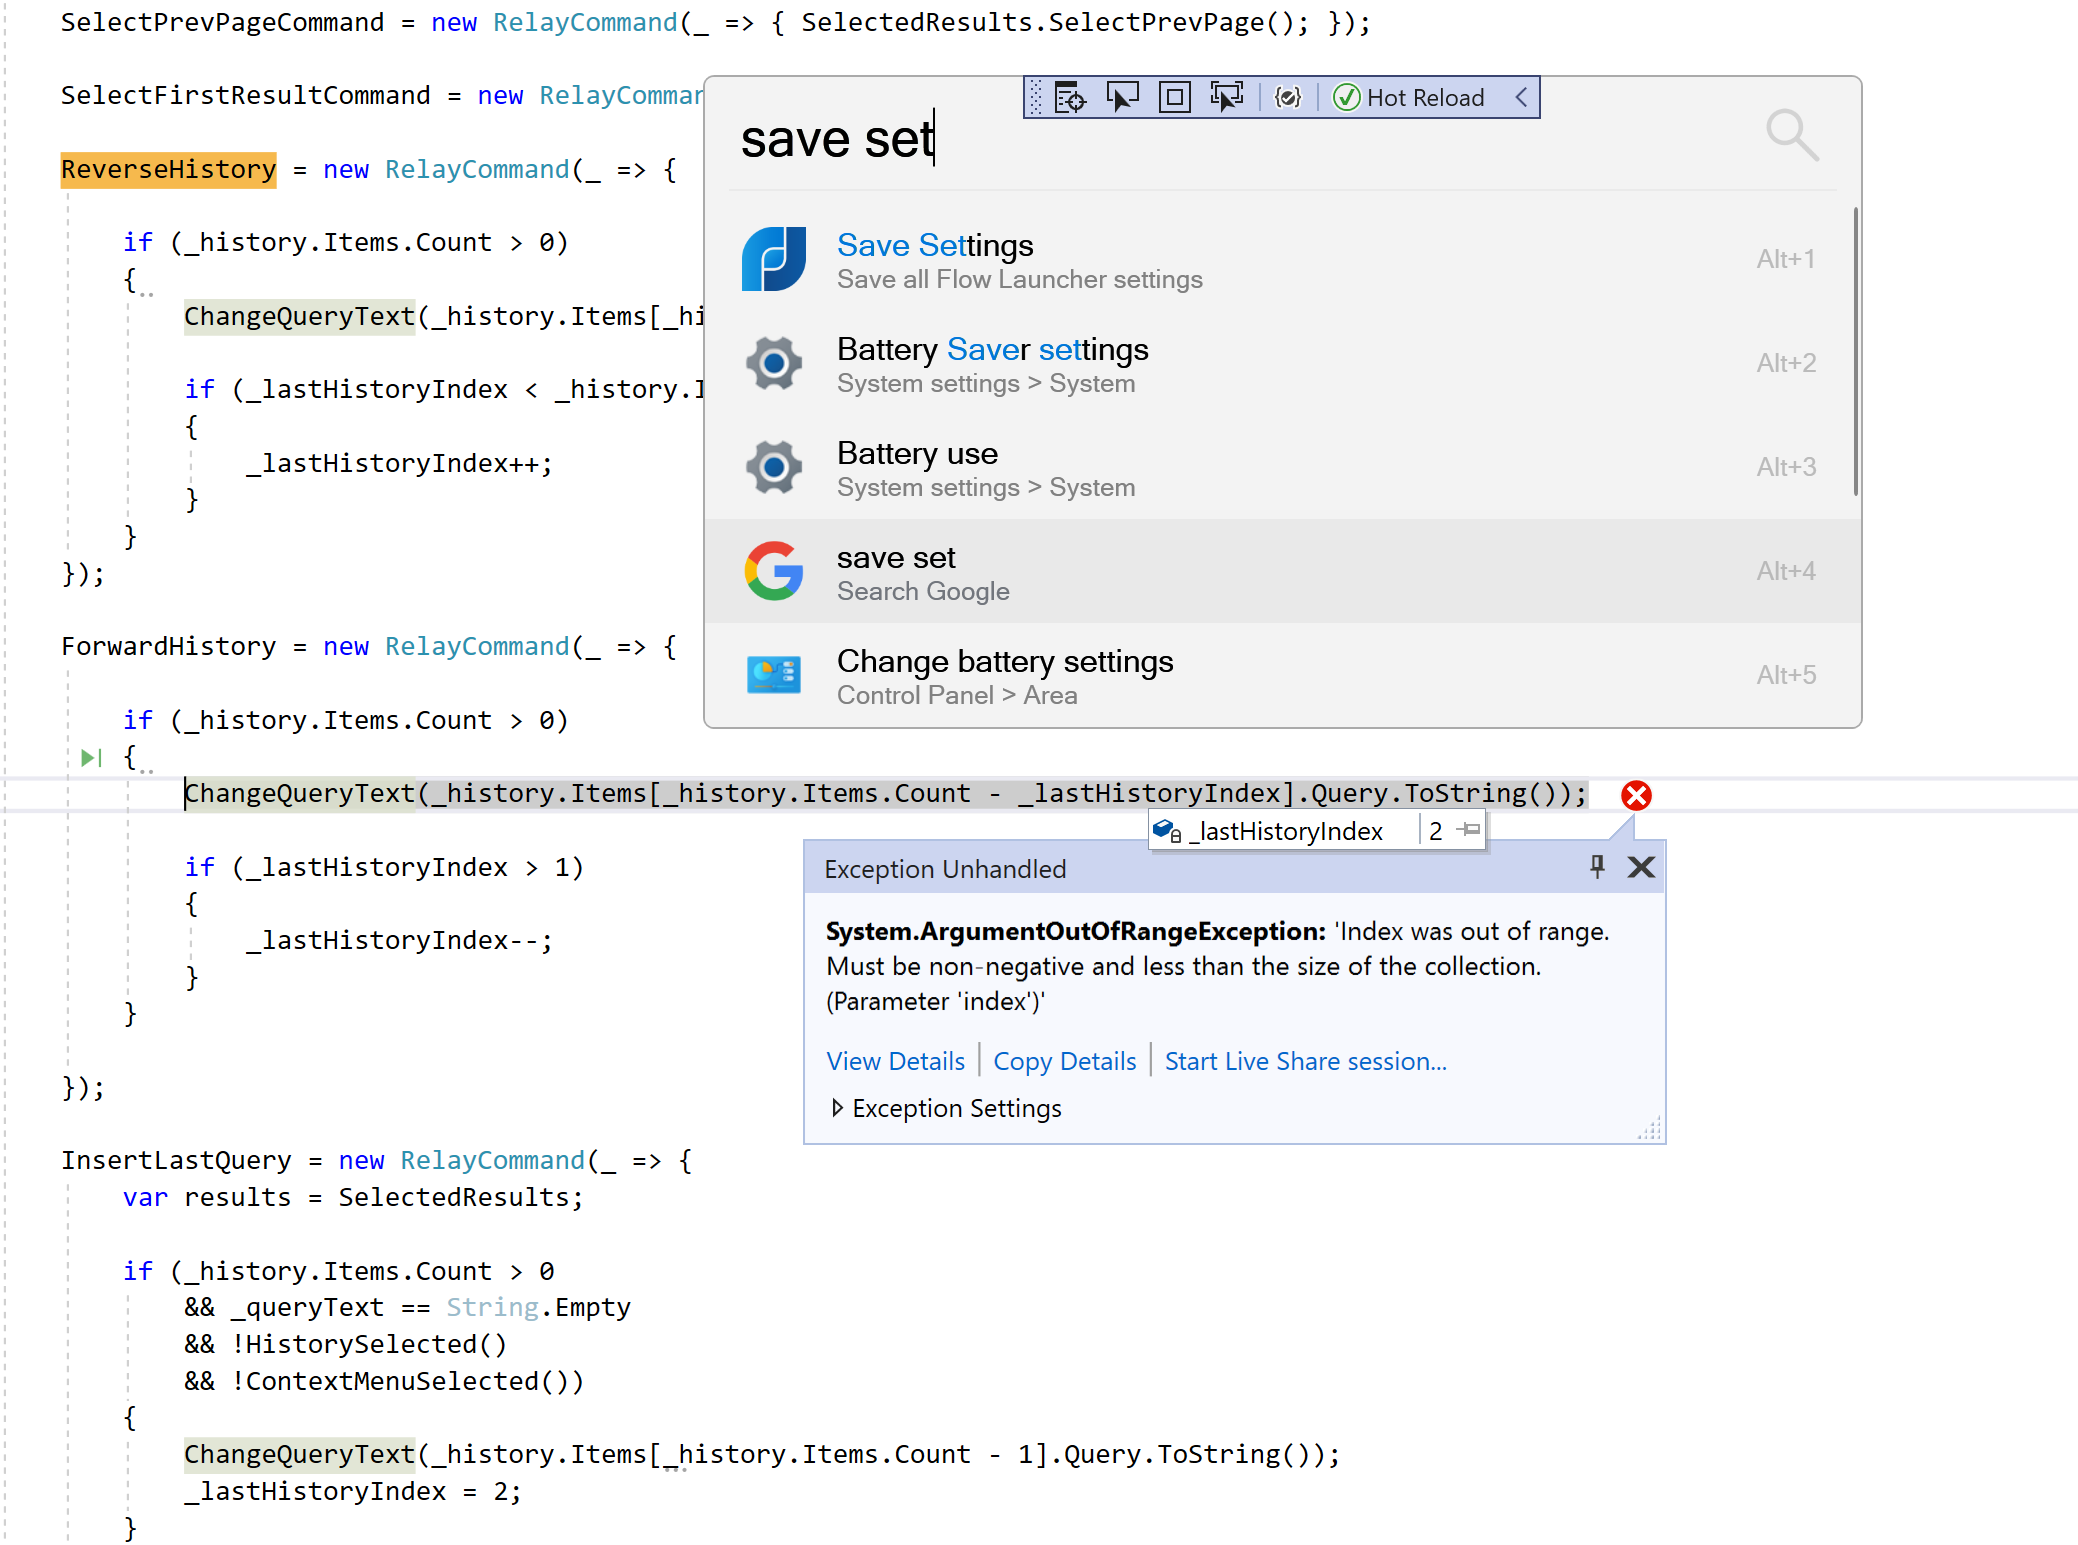Image resolution: width=2078 pixels, height=1545 pixels.
Task: Toggle Display Layout Adorners icon
Action: pos(1174,97)
